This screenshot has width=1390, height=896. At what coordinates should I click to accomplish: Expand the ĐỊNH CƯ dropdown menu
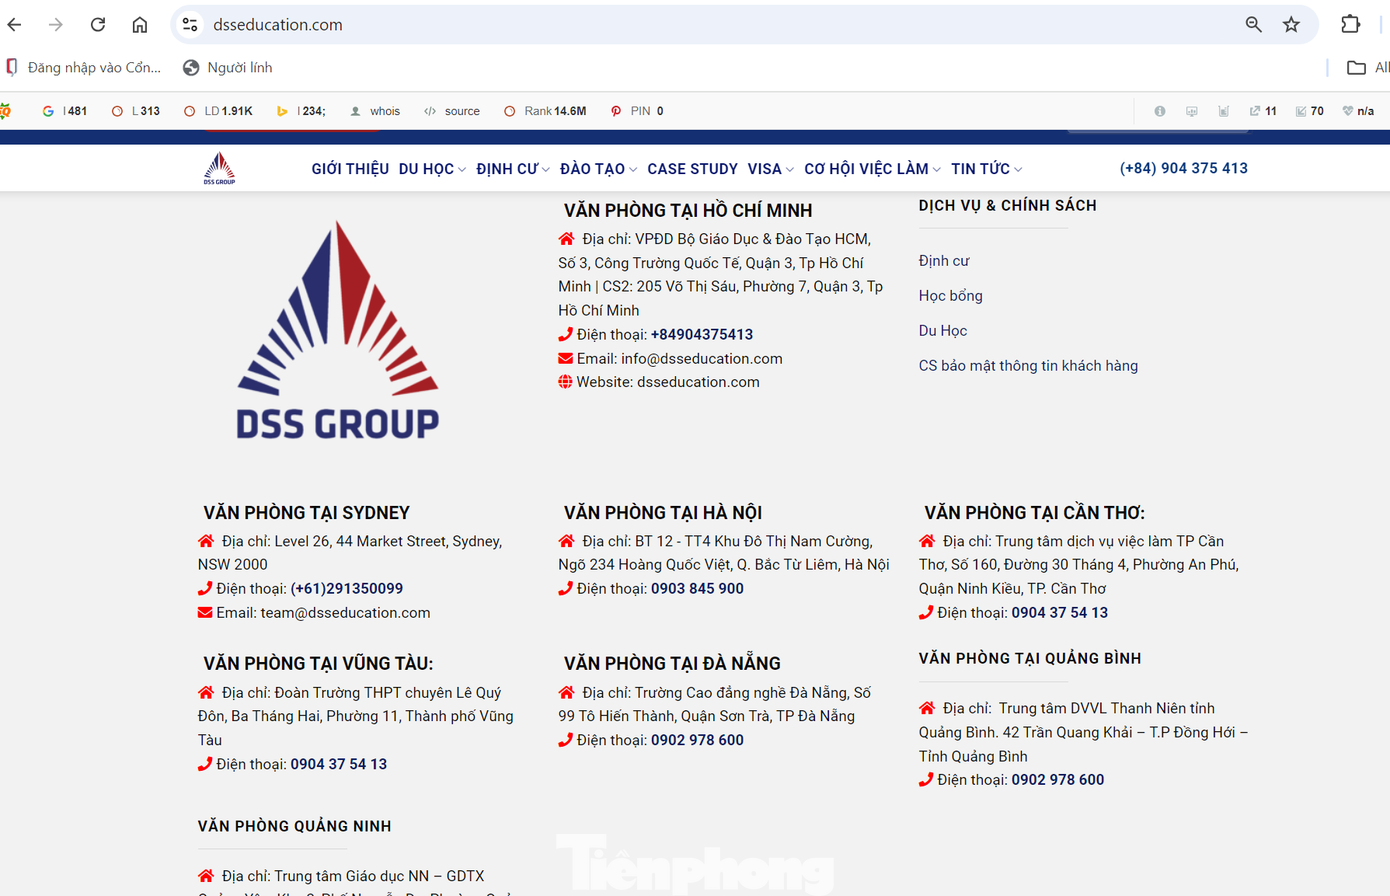coord(512,169)
